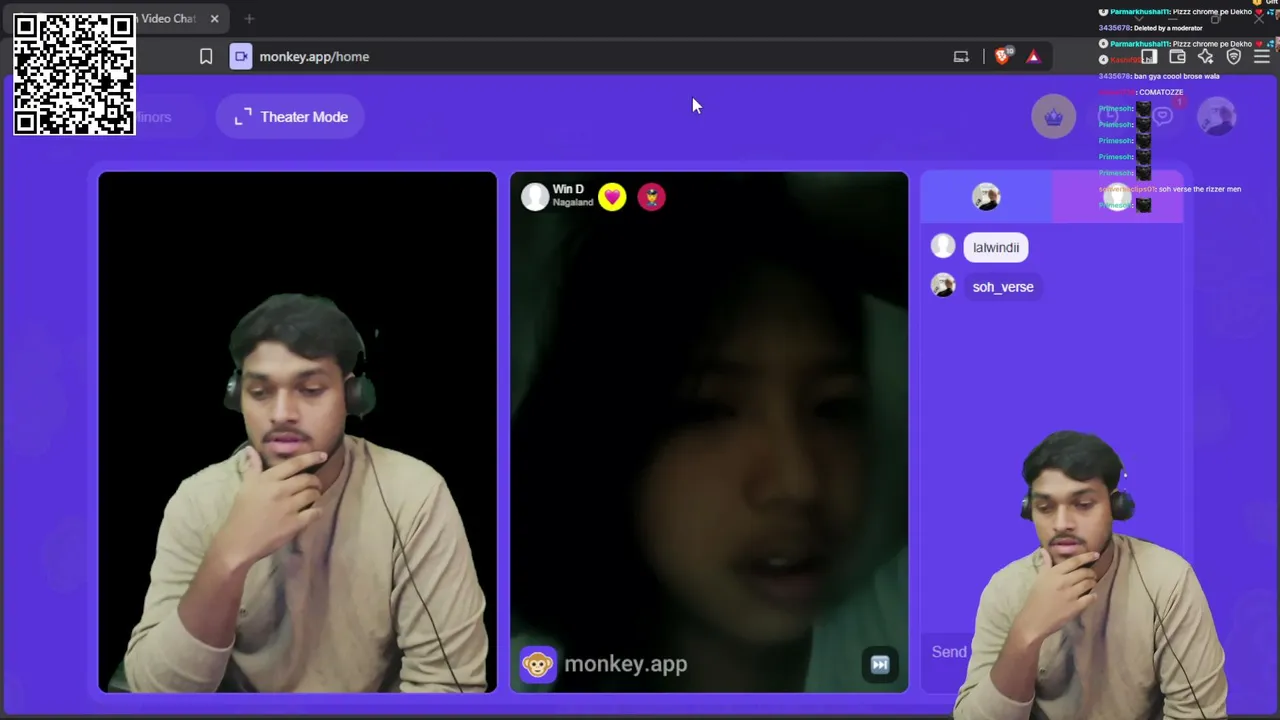Click the avatar beside soh_verse

[x=943, y=286]
